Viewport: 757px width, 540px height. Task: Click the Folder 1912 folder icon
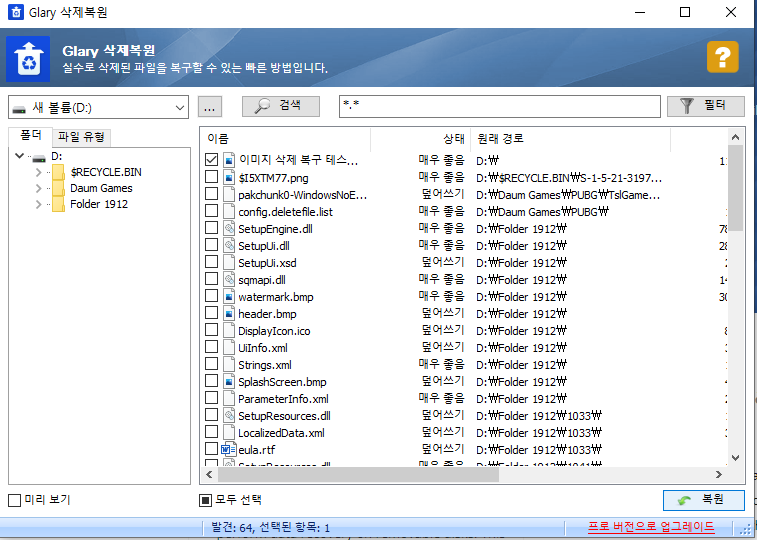click(58, 204)
